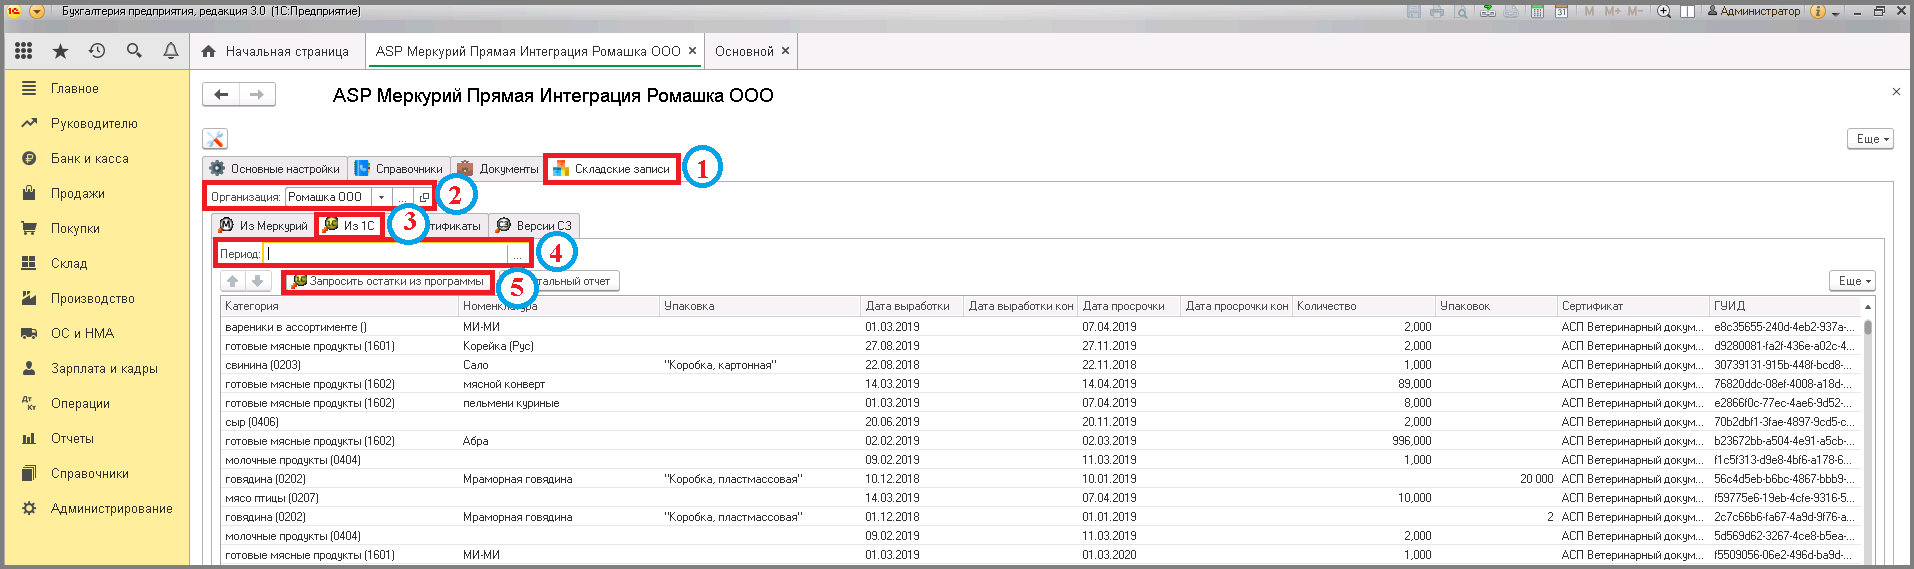Switch to Документы tab
The image size is (1914, 569).
click(x=498, y=169)
